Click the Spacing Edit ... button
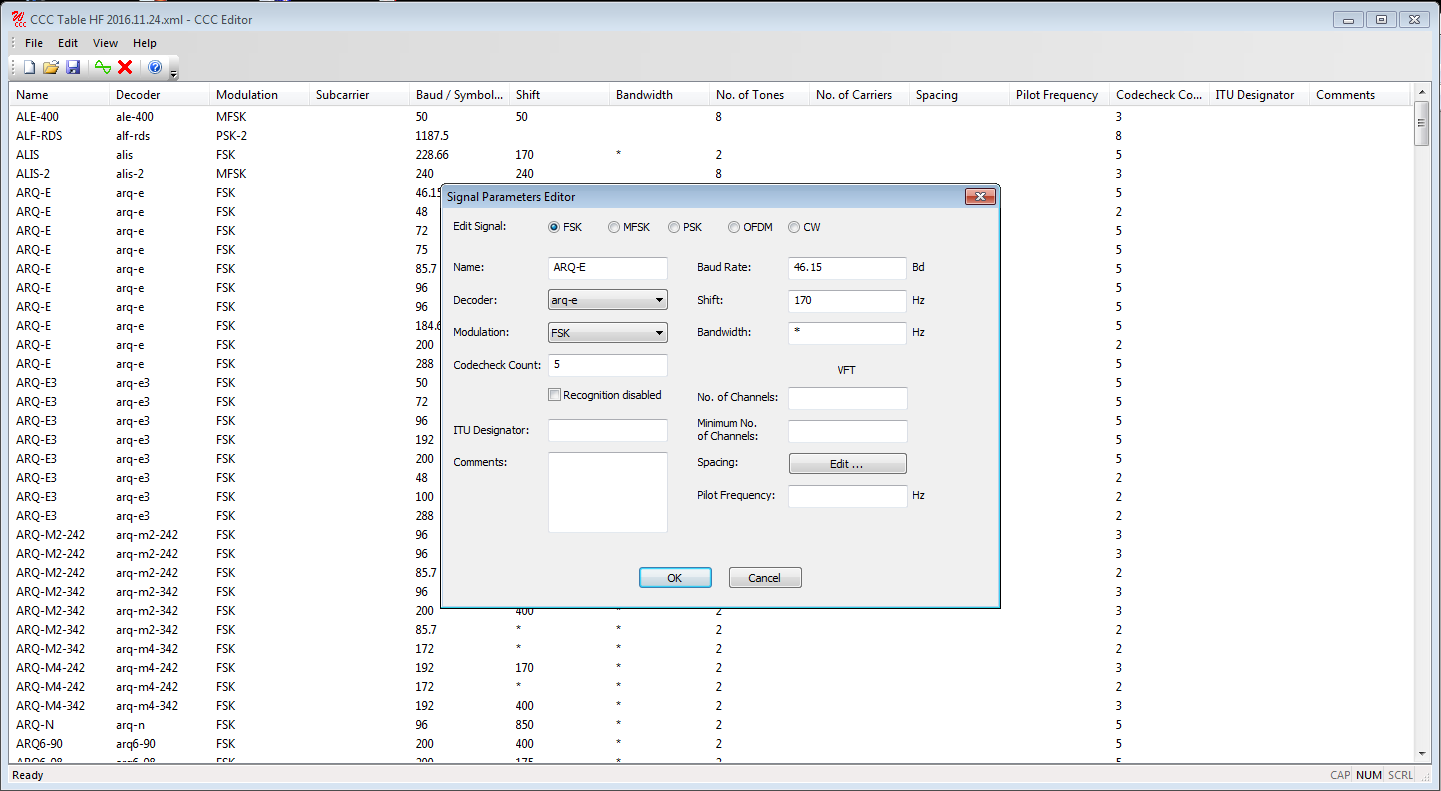 848,464
